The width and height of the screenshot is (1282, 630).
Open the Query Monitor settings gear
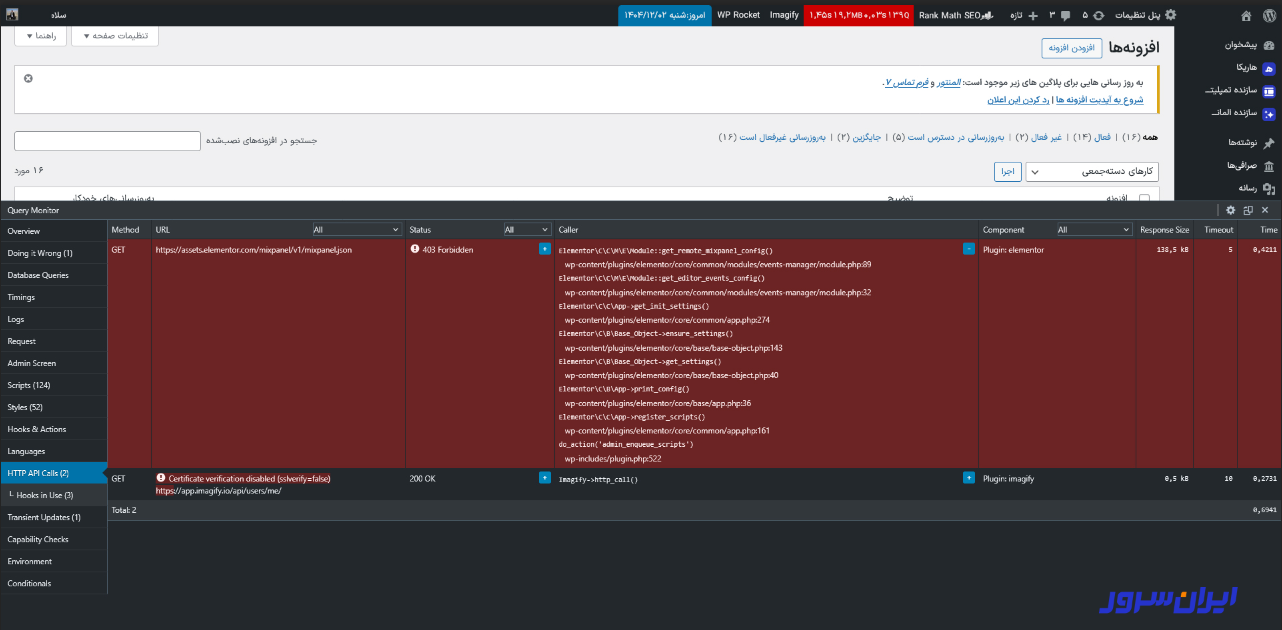pos(1231,210)
